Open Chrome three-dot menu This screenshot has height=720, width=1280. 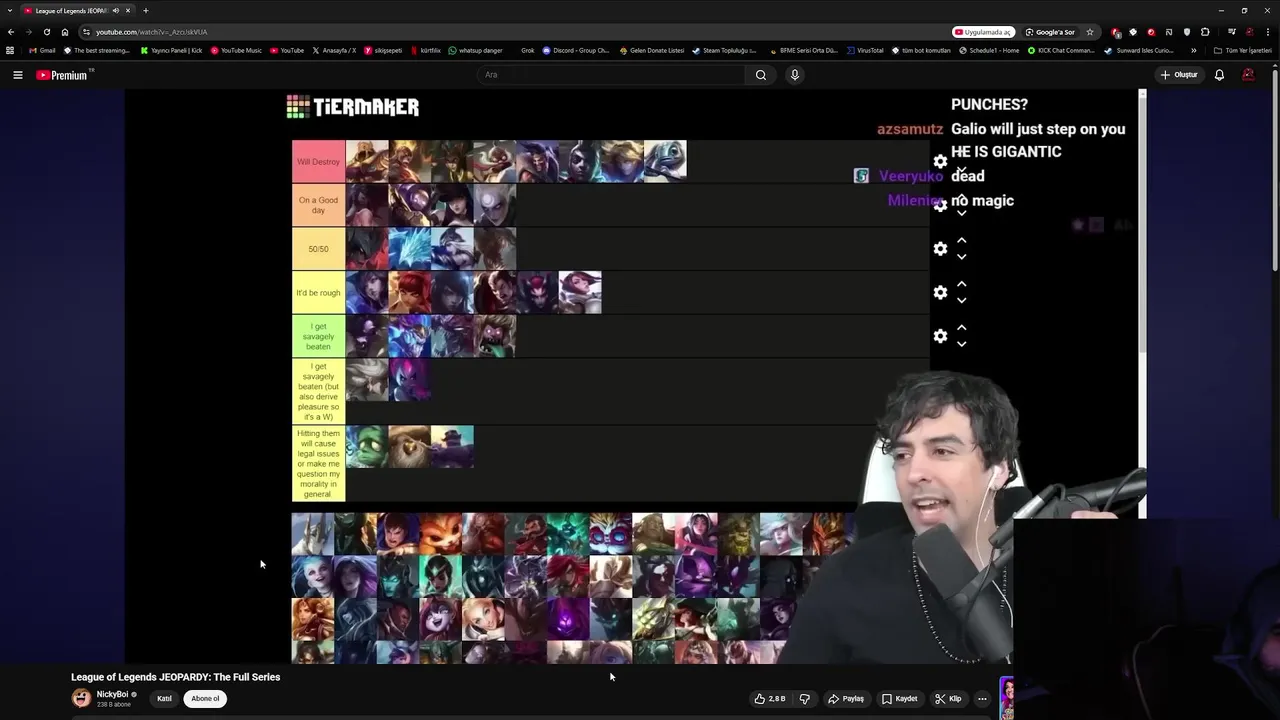[x=1267, y=32]
